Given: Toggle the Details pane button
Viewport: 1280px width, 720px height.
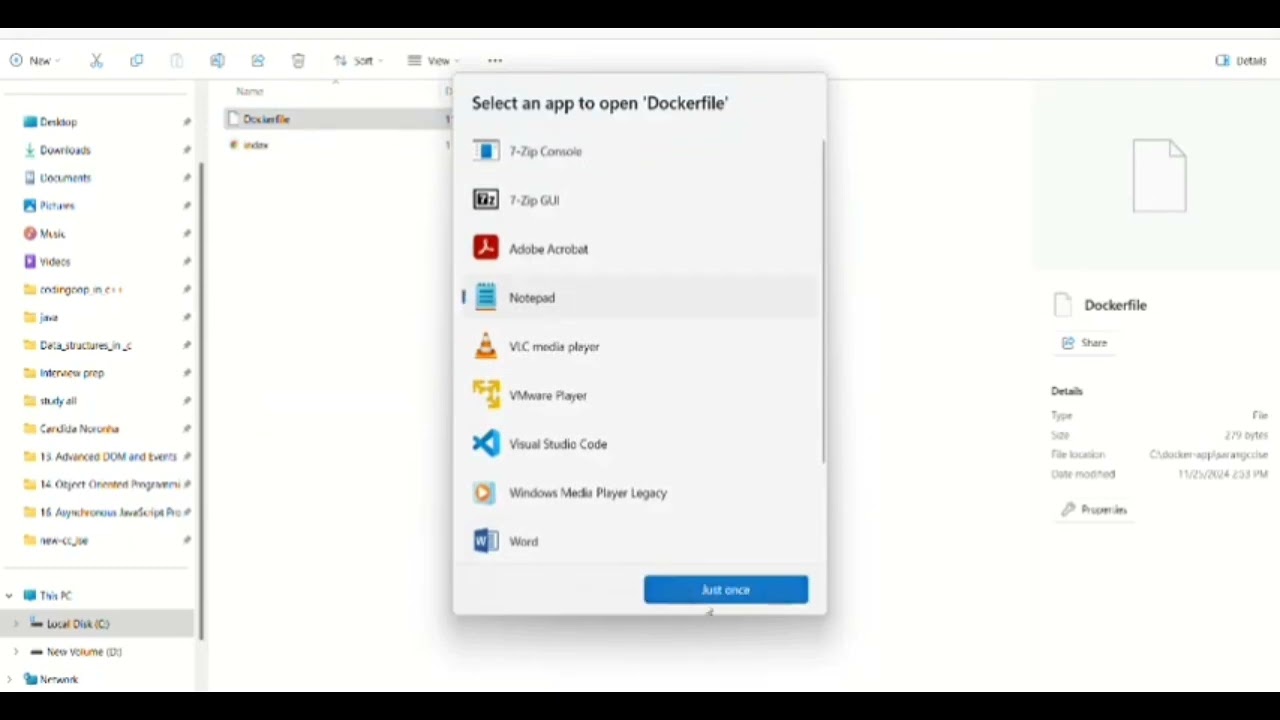Looking at the screenshot, I should [1241, 61].
